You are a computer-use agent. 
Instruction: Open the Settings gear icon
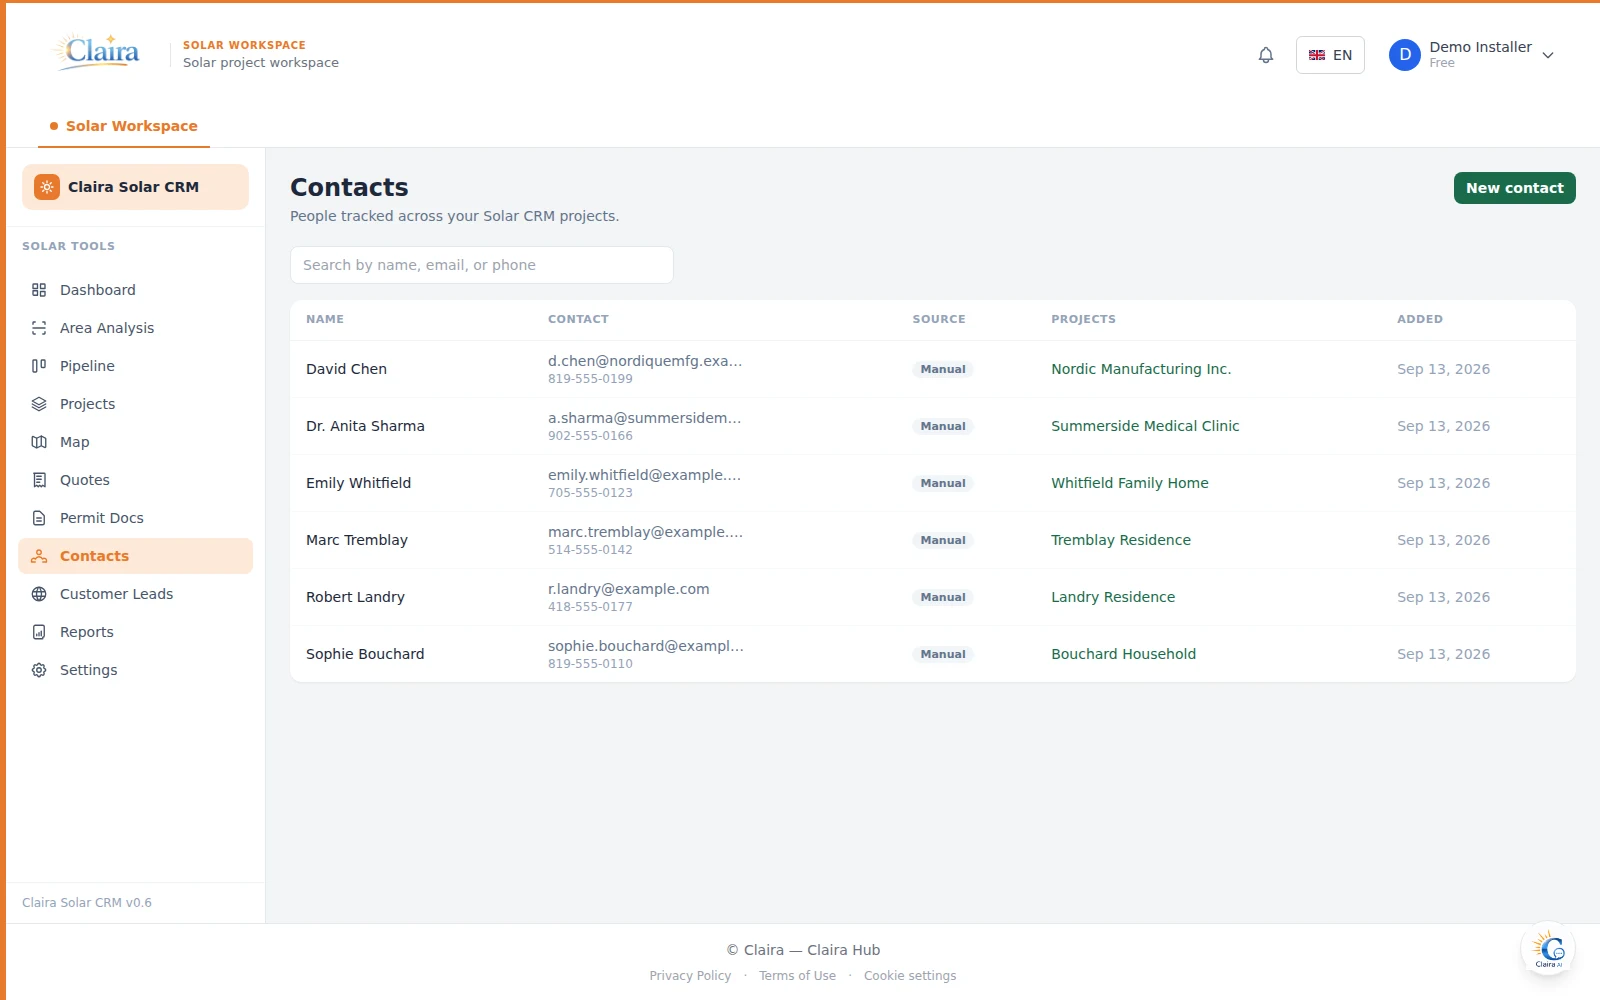[39, 670]
